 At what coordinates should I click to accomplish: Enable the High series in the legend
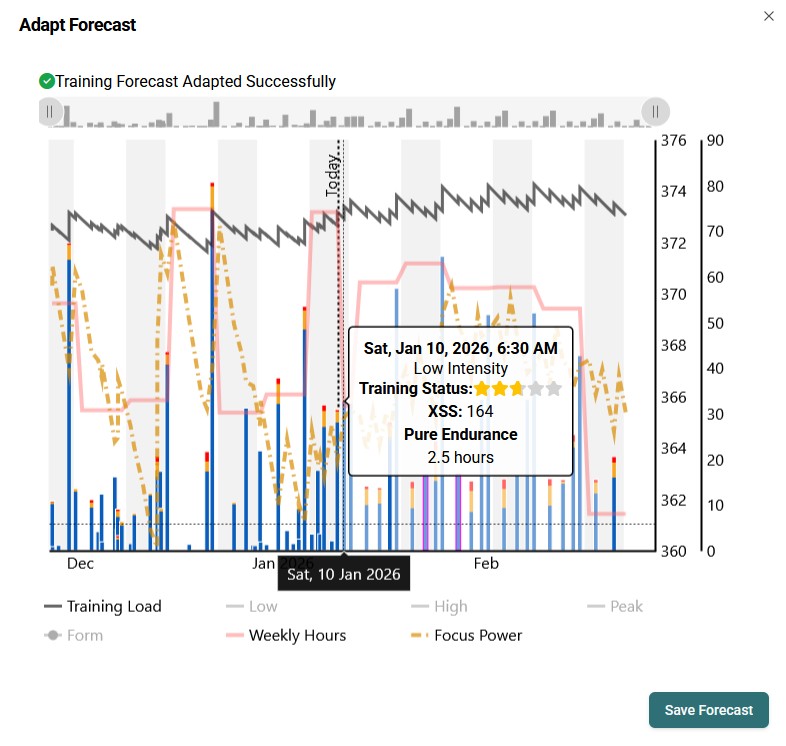tap(439, 606)
